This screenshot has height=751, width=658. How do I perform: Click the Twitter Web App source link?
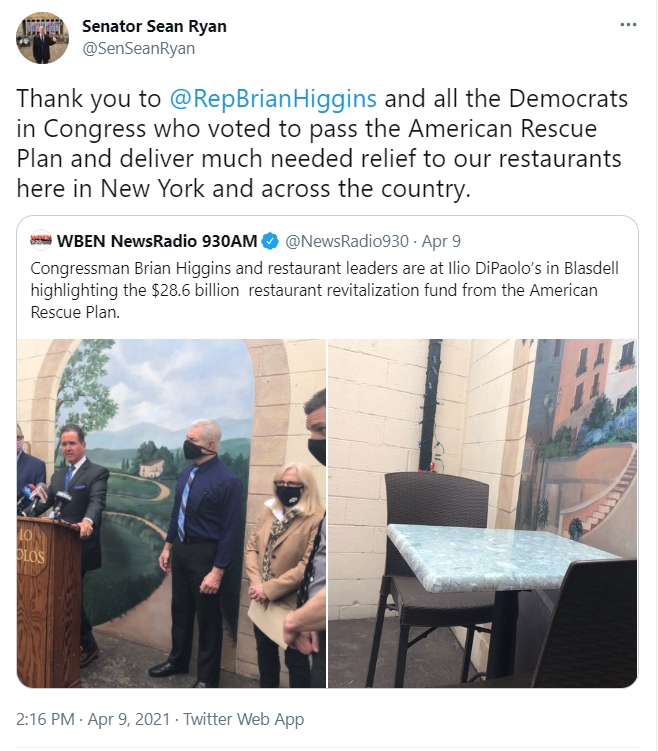pos(243,719)
